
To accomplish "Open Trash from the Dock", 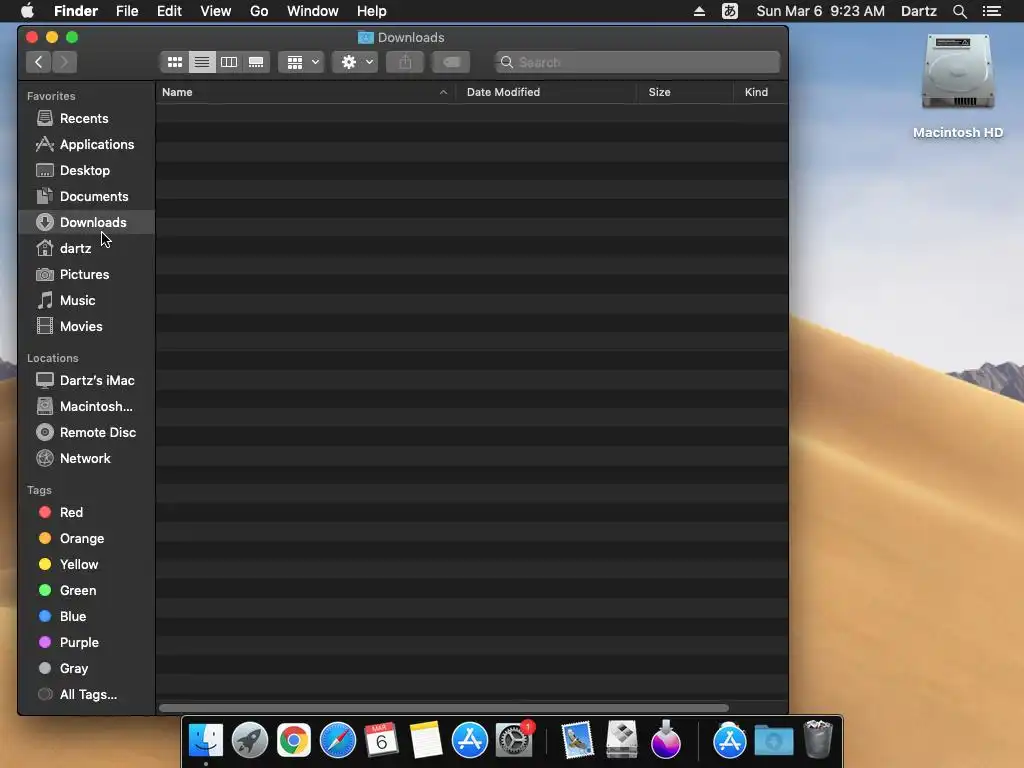I will point(818,739).
